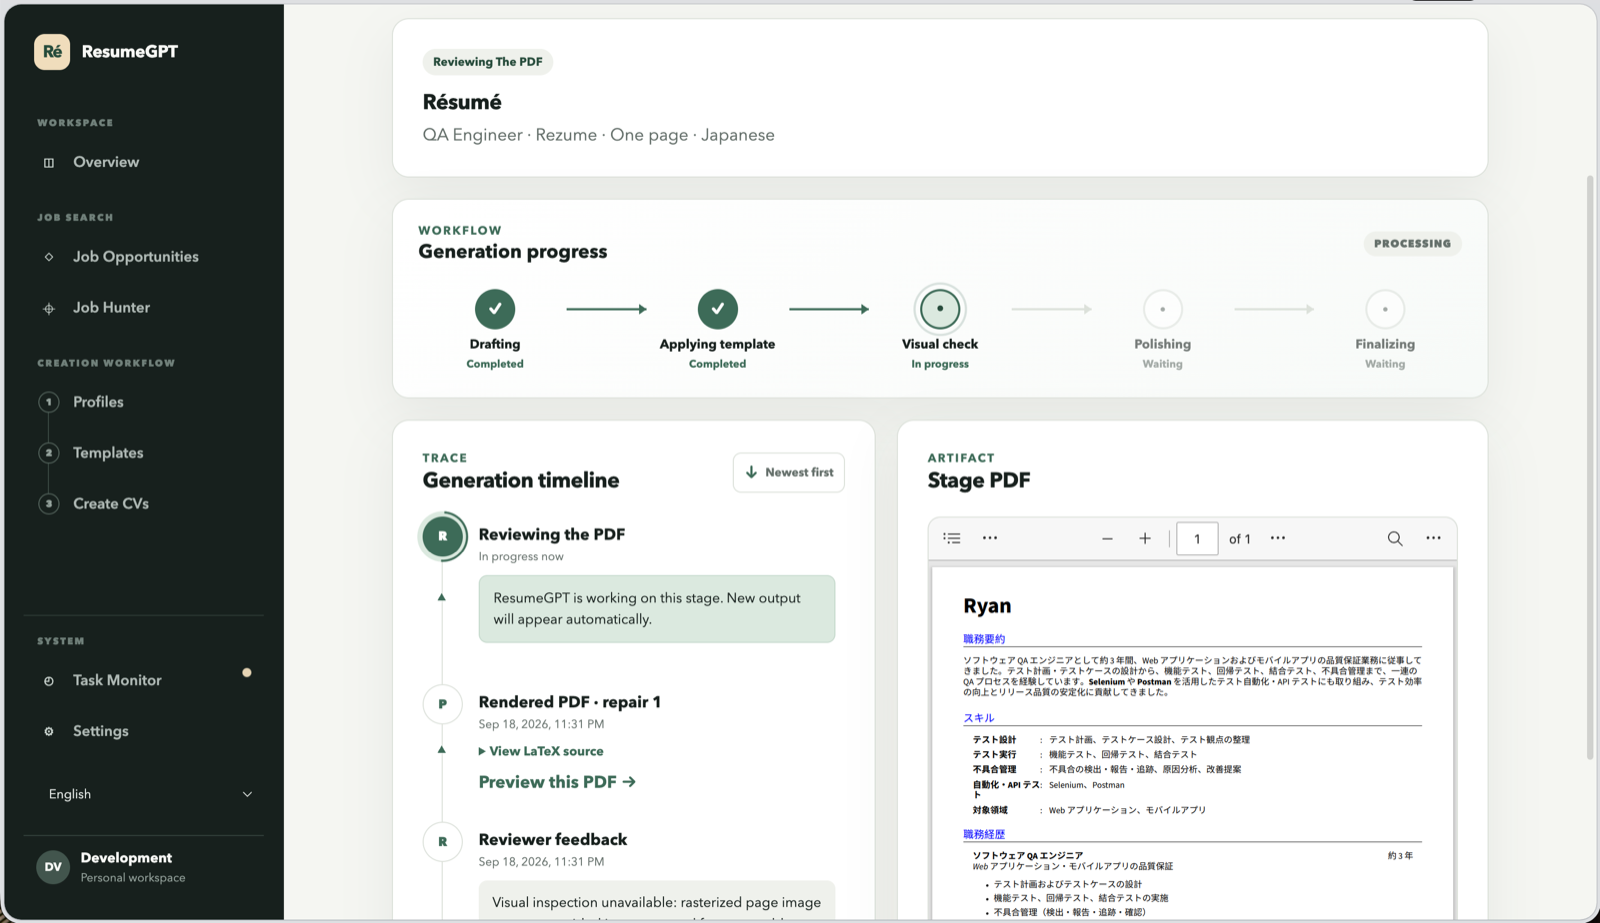Click the "ソフトウェア QA エンジニア" job title in PDF

pos(1028,856)
